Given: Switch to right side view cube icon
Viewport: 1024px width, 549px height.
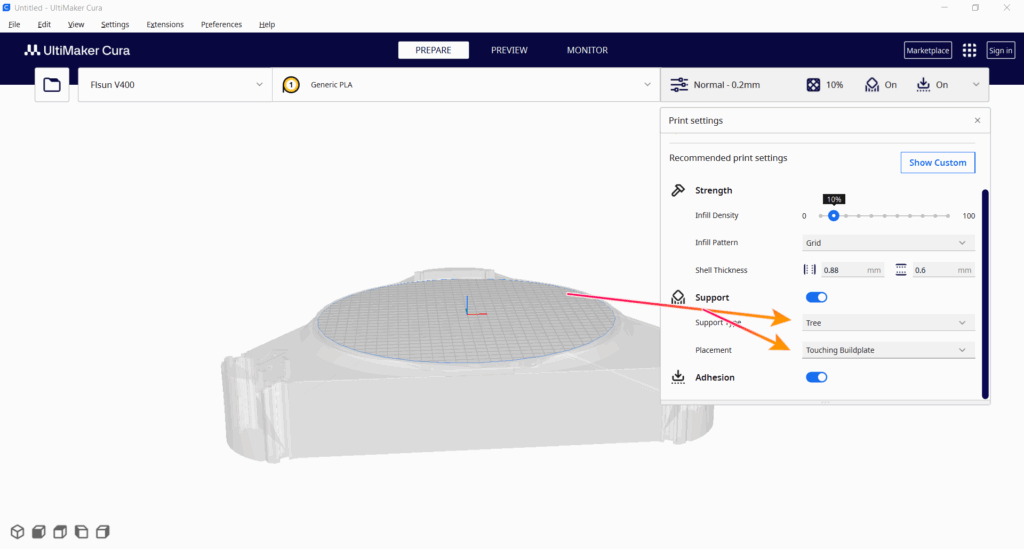Looking at the screenshot, I should [103, 531].
